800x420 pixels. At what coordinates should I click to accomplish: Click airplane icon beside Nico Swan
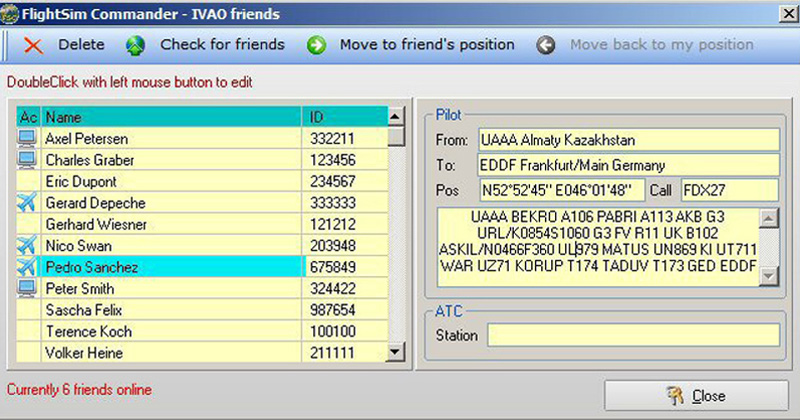tap(27, 245)
